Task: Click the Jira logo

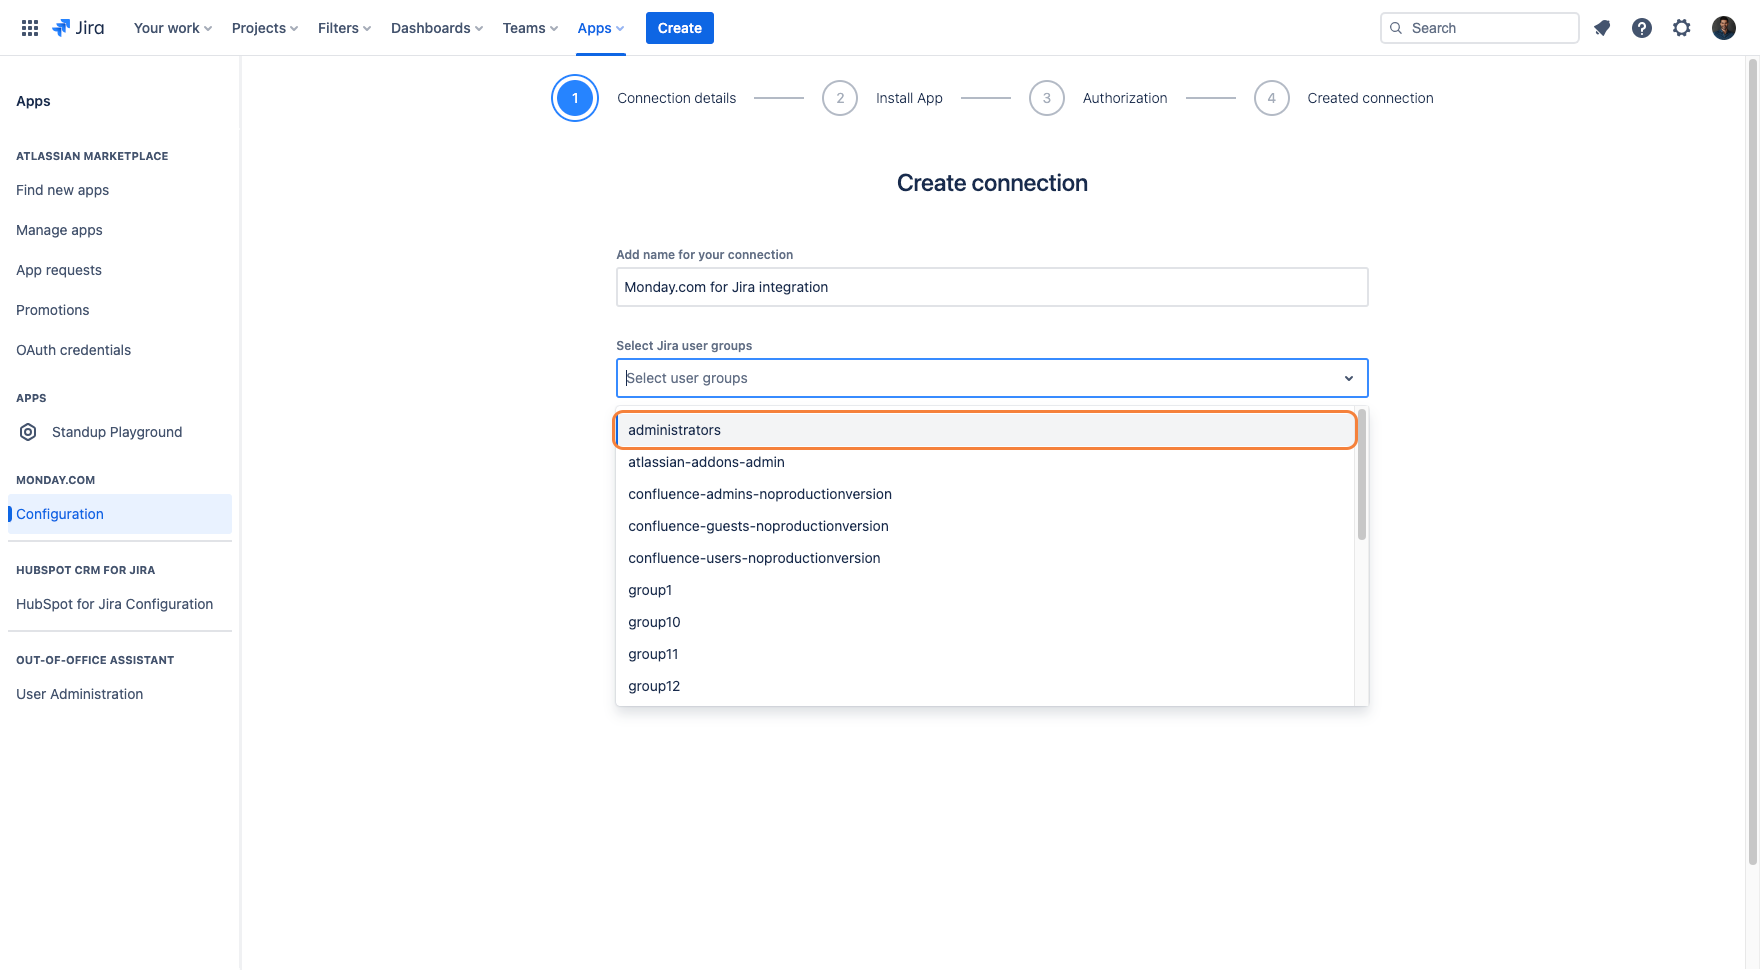Action: tap(78, 28)
